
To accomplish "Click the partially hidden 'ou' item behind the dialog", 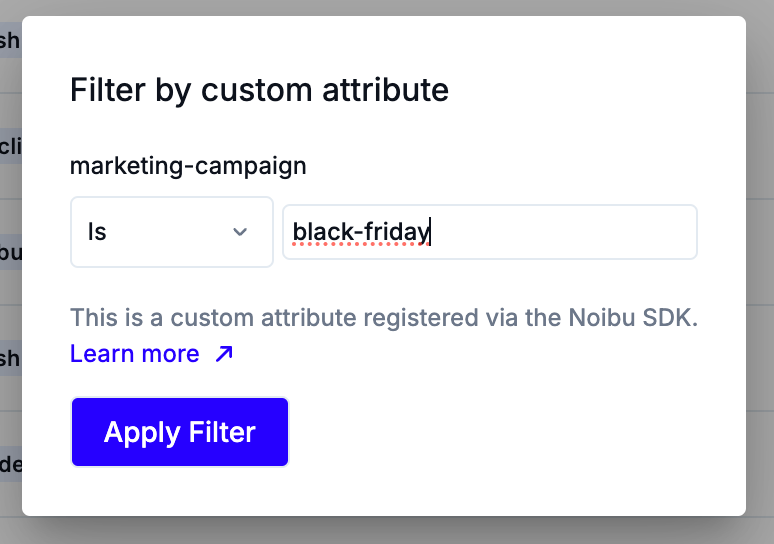I will (10, 252).
